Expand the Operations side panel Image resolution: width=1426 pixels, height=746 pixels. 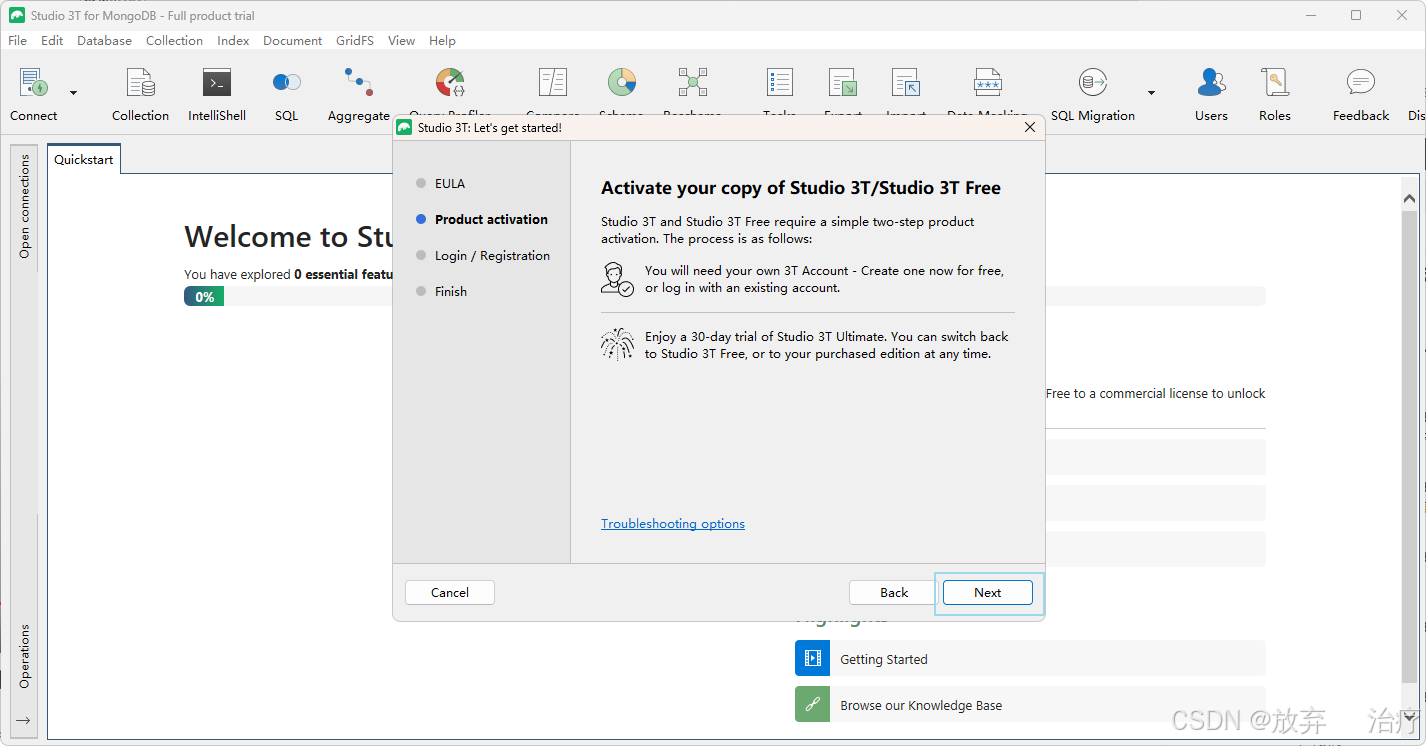click(x=25, y=656)
